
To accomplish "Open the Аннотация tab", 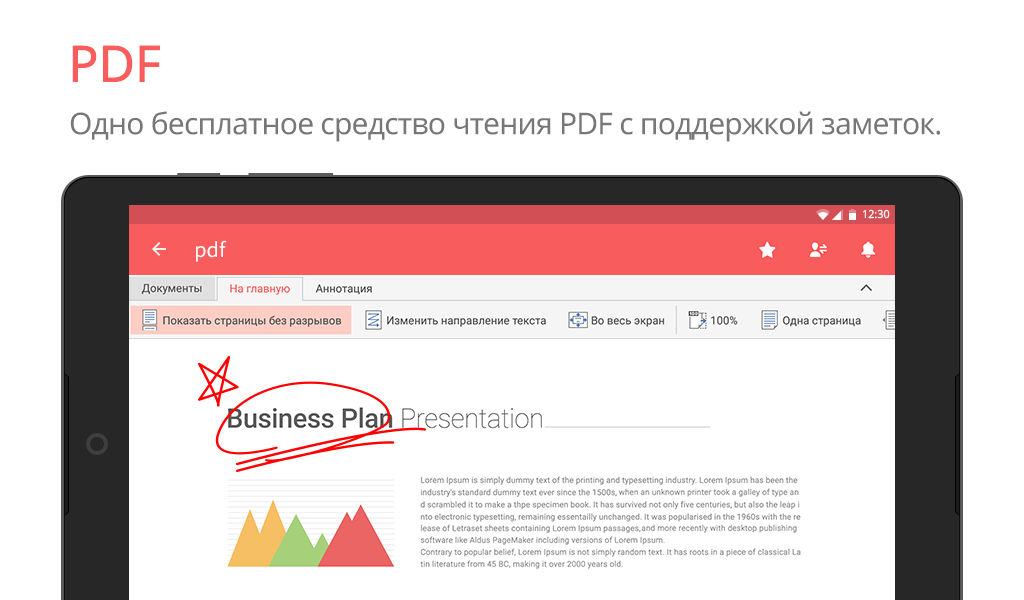I will [x=344, y=289].
